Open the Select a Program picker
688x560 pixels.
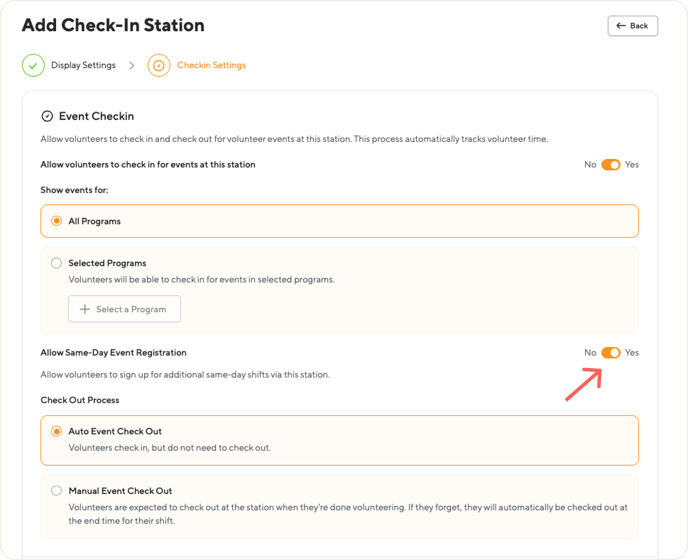124,310
